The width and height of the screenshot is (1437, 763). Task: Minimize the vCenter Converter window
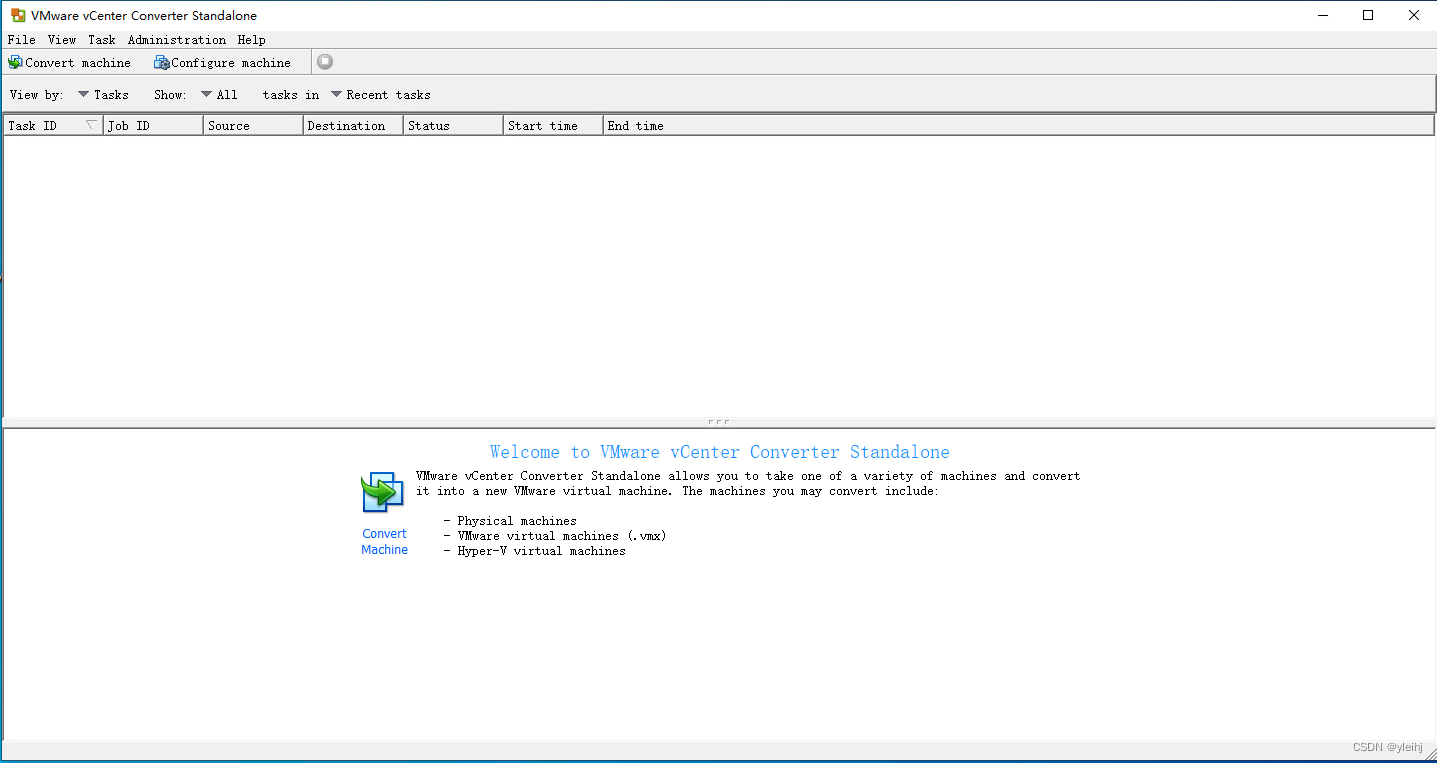pos(1323,15)
